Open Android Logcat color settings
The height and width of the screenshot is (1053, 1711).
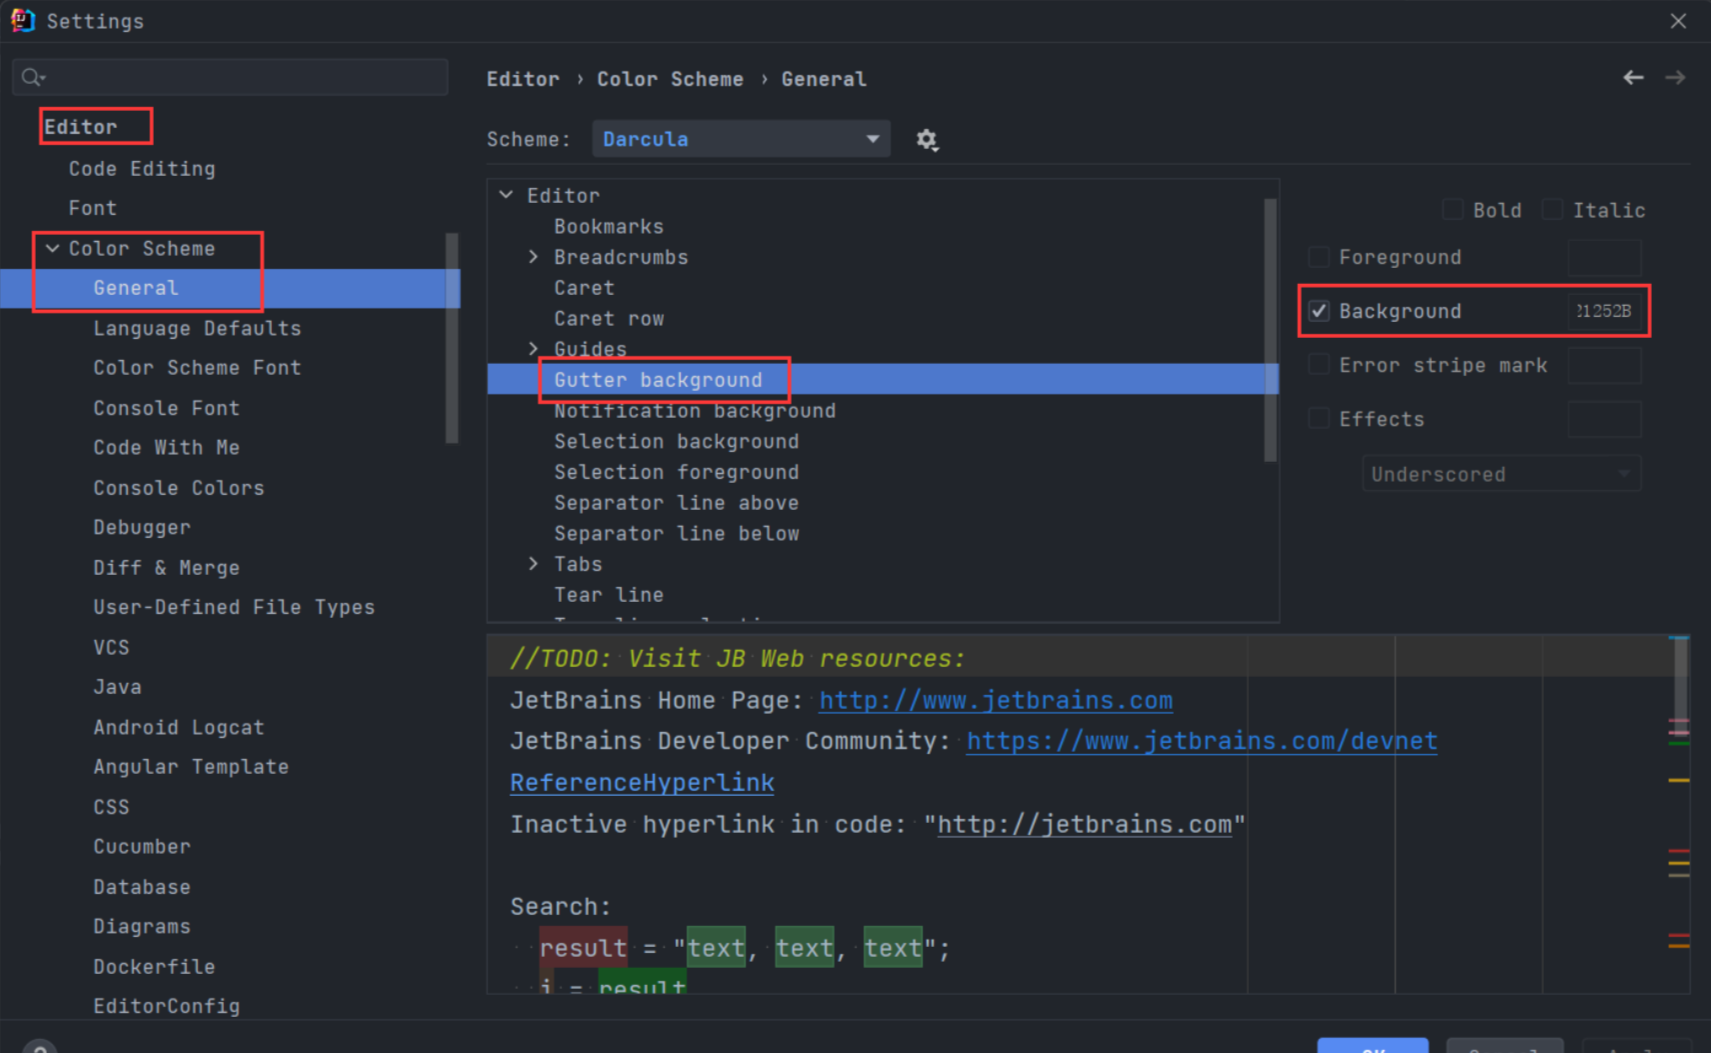click(179, 727)
